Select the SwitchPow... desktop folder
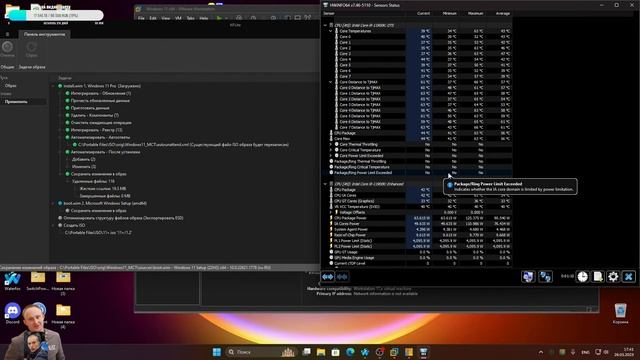640x360 pixels. [38, 281]
